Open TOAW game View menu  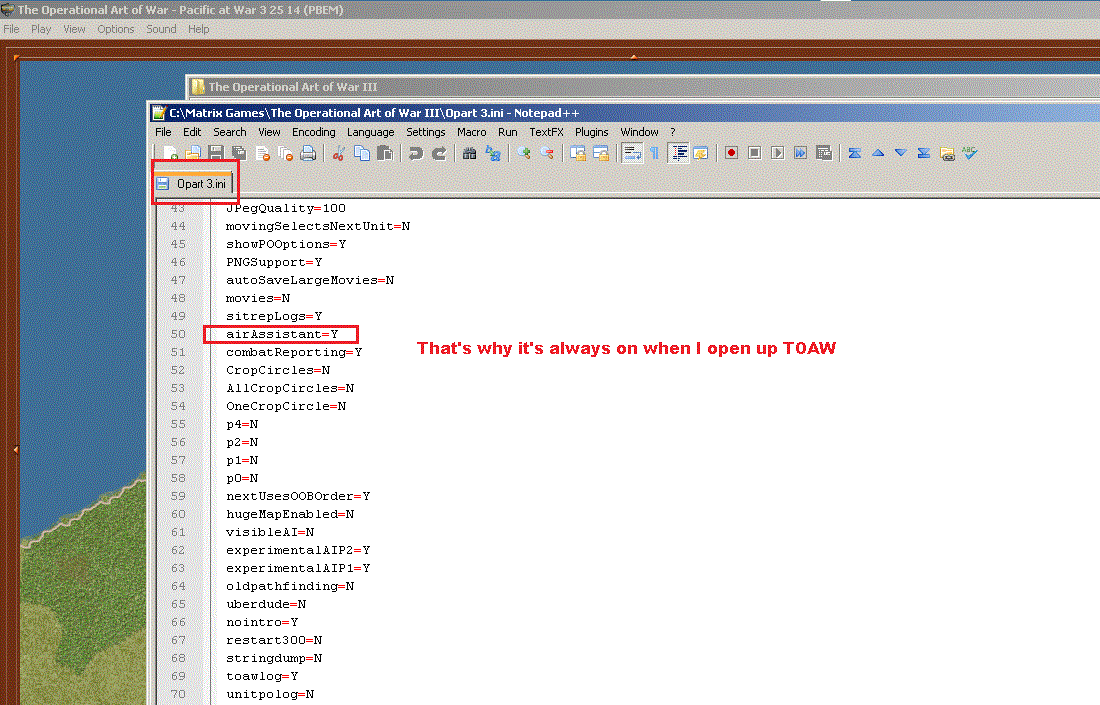tap(74, 29)
